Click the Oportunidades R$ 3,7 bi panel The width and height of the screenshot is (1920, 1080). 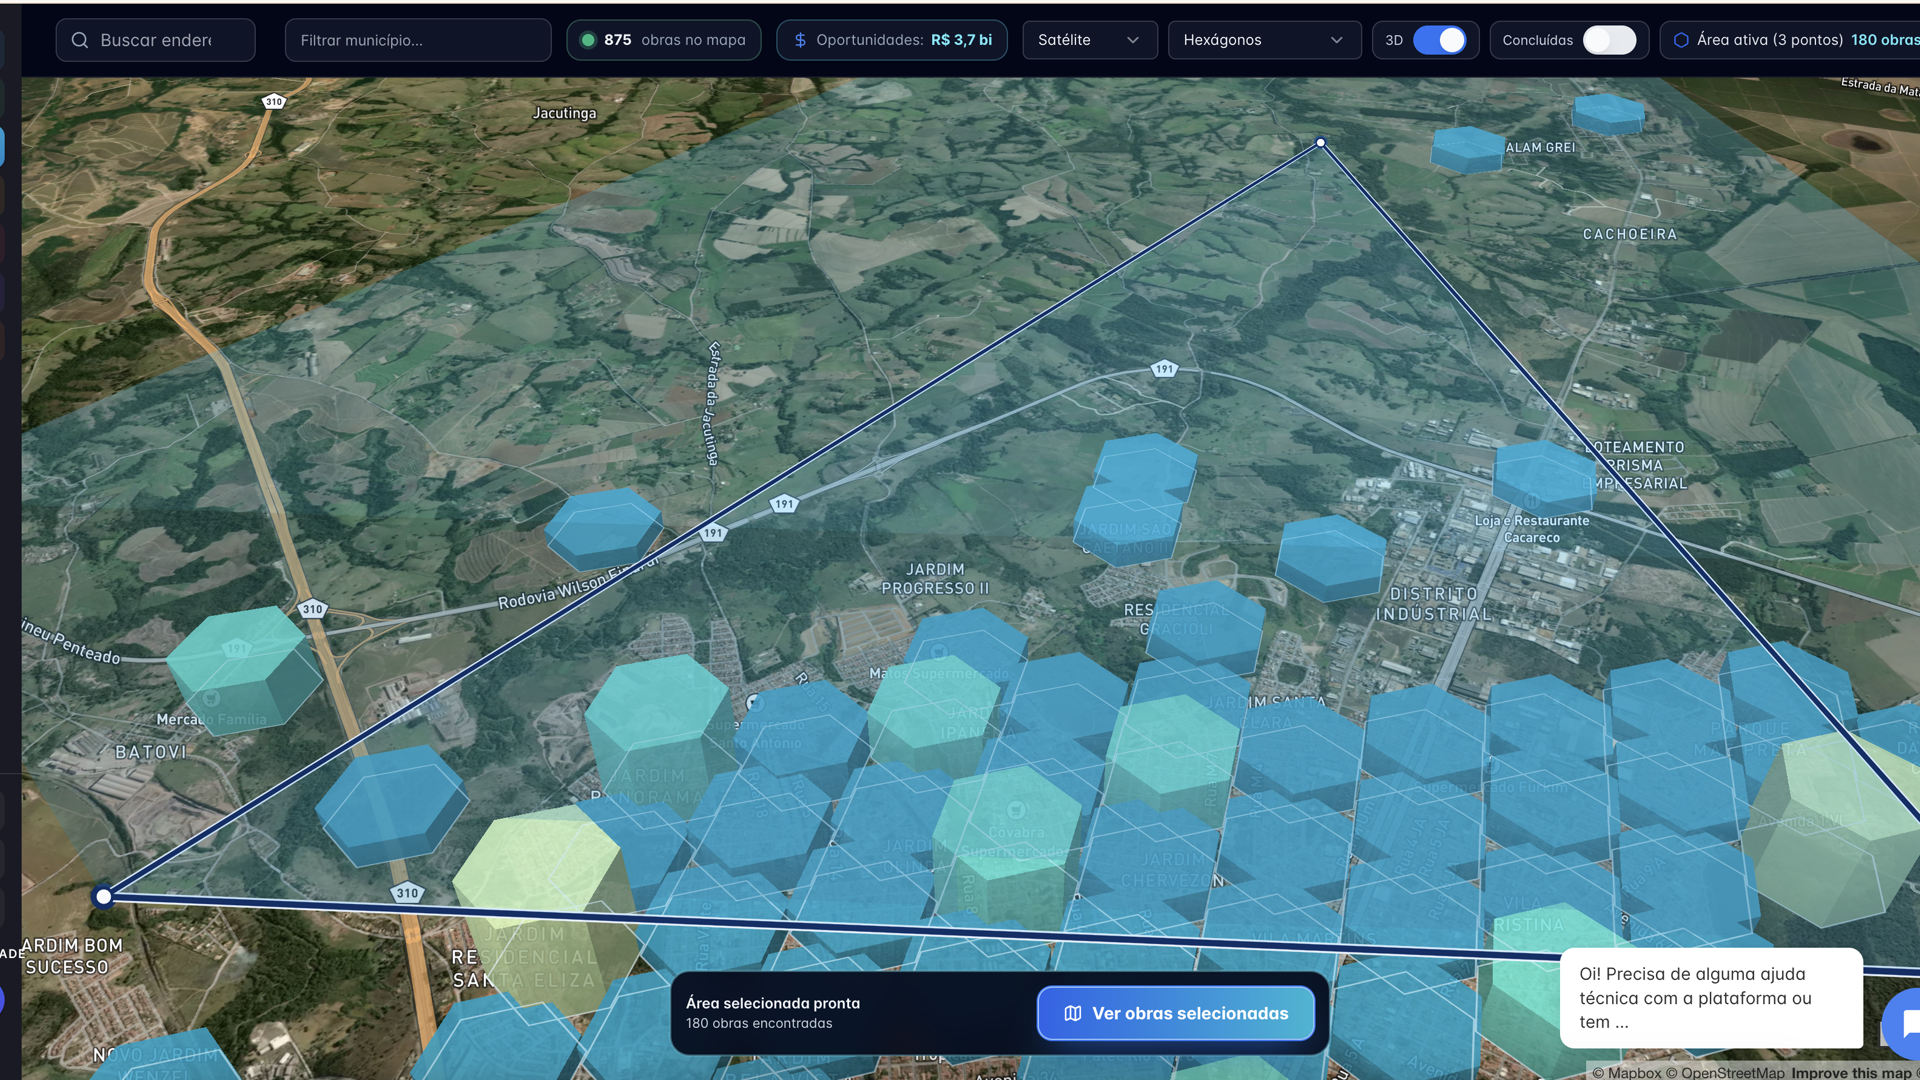892,40
